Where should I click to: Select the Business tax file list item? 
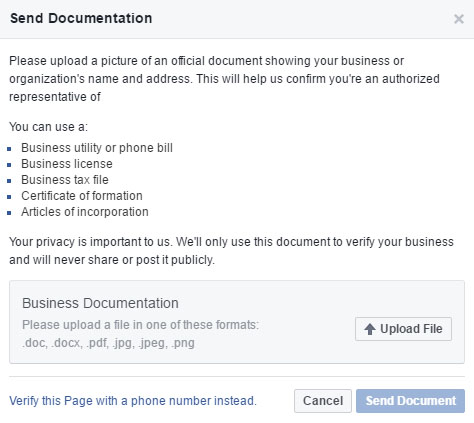(65, 180)
